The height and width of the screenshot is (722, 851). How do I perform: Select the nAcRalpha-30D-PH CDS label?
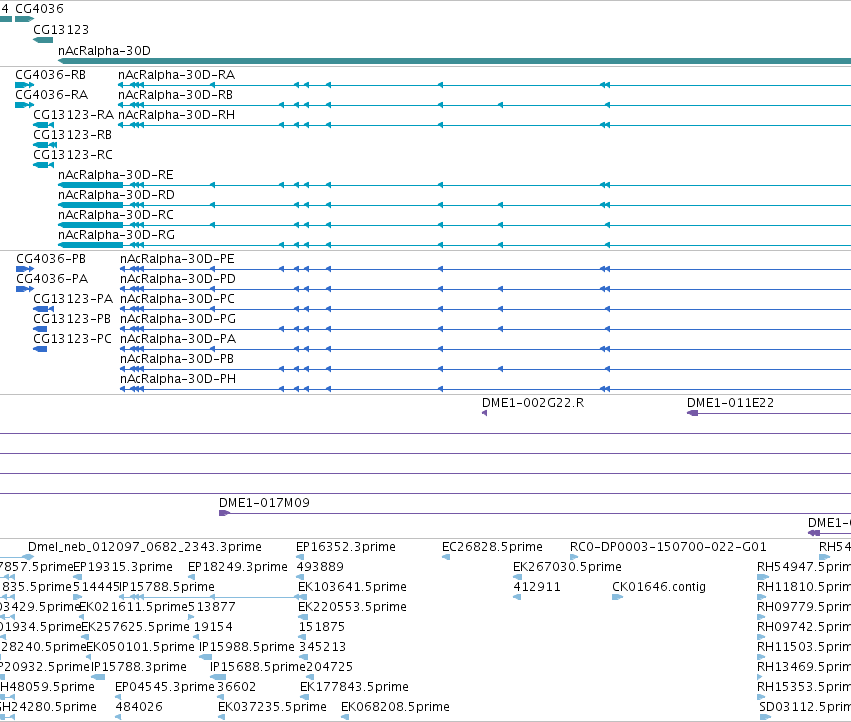click(x=178, y=379)
